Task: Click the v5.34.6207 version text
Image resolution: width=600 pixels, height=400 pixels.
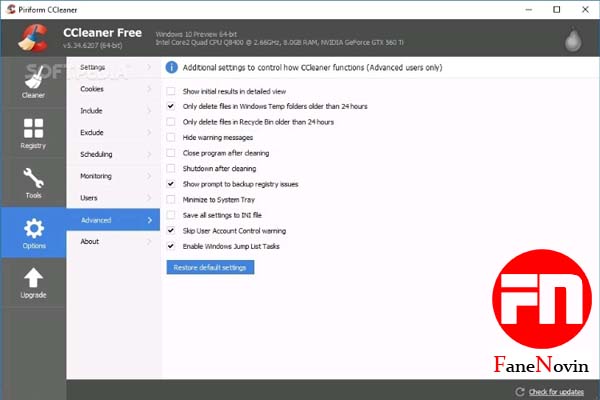Action: pos(93,46)
